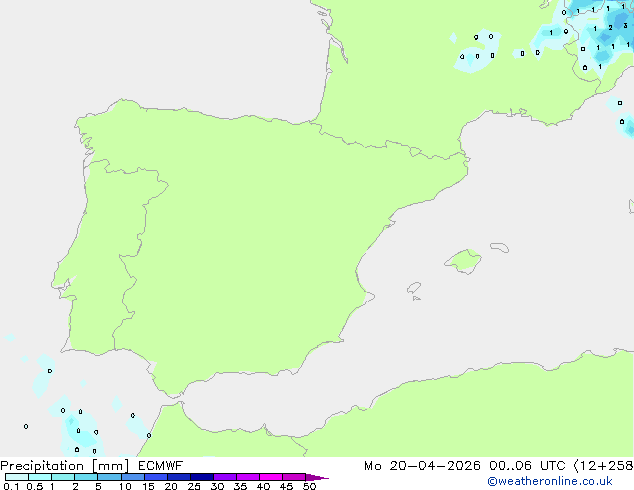634x490 pixels.
Task: Open the weatheronline.co.uk copyright link
Action: 550,481
